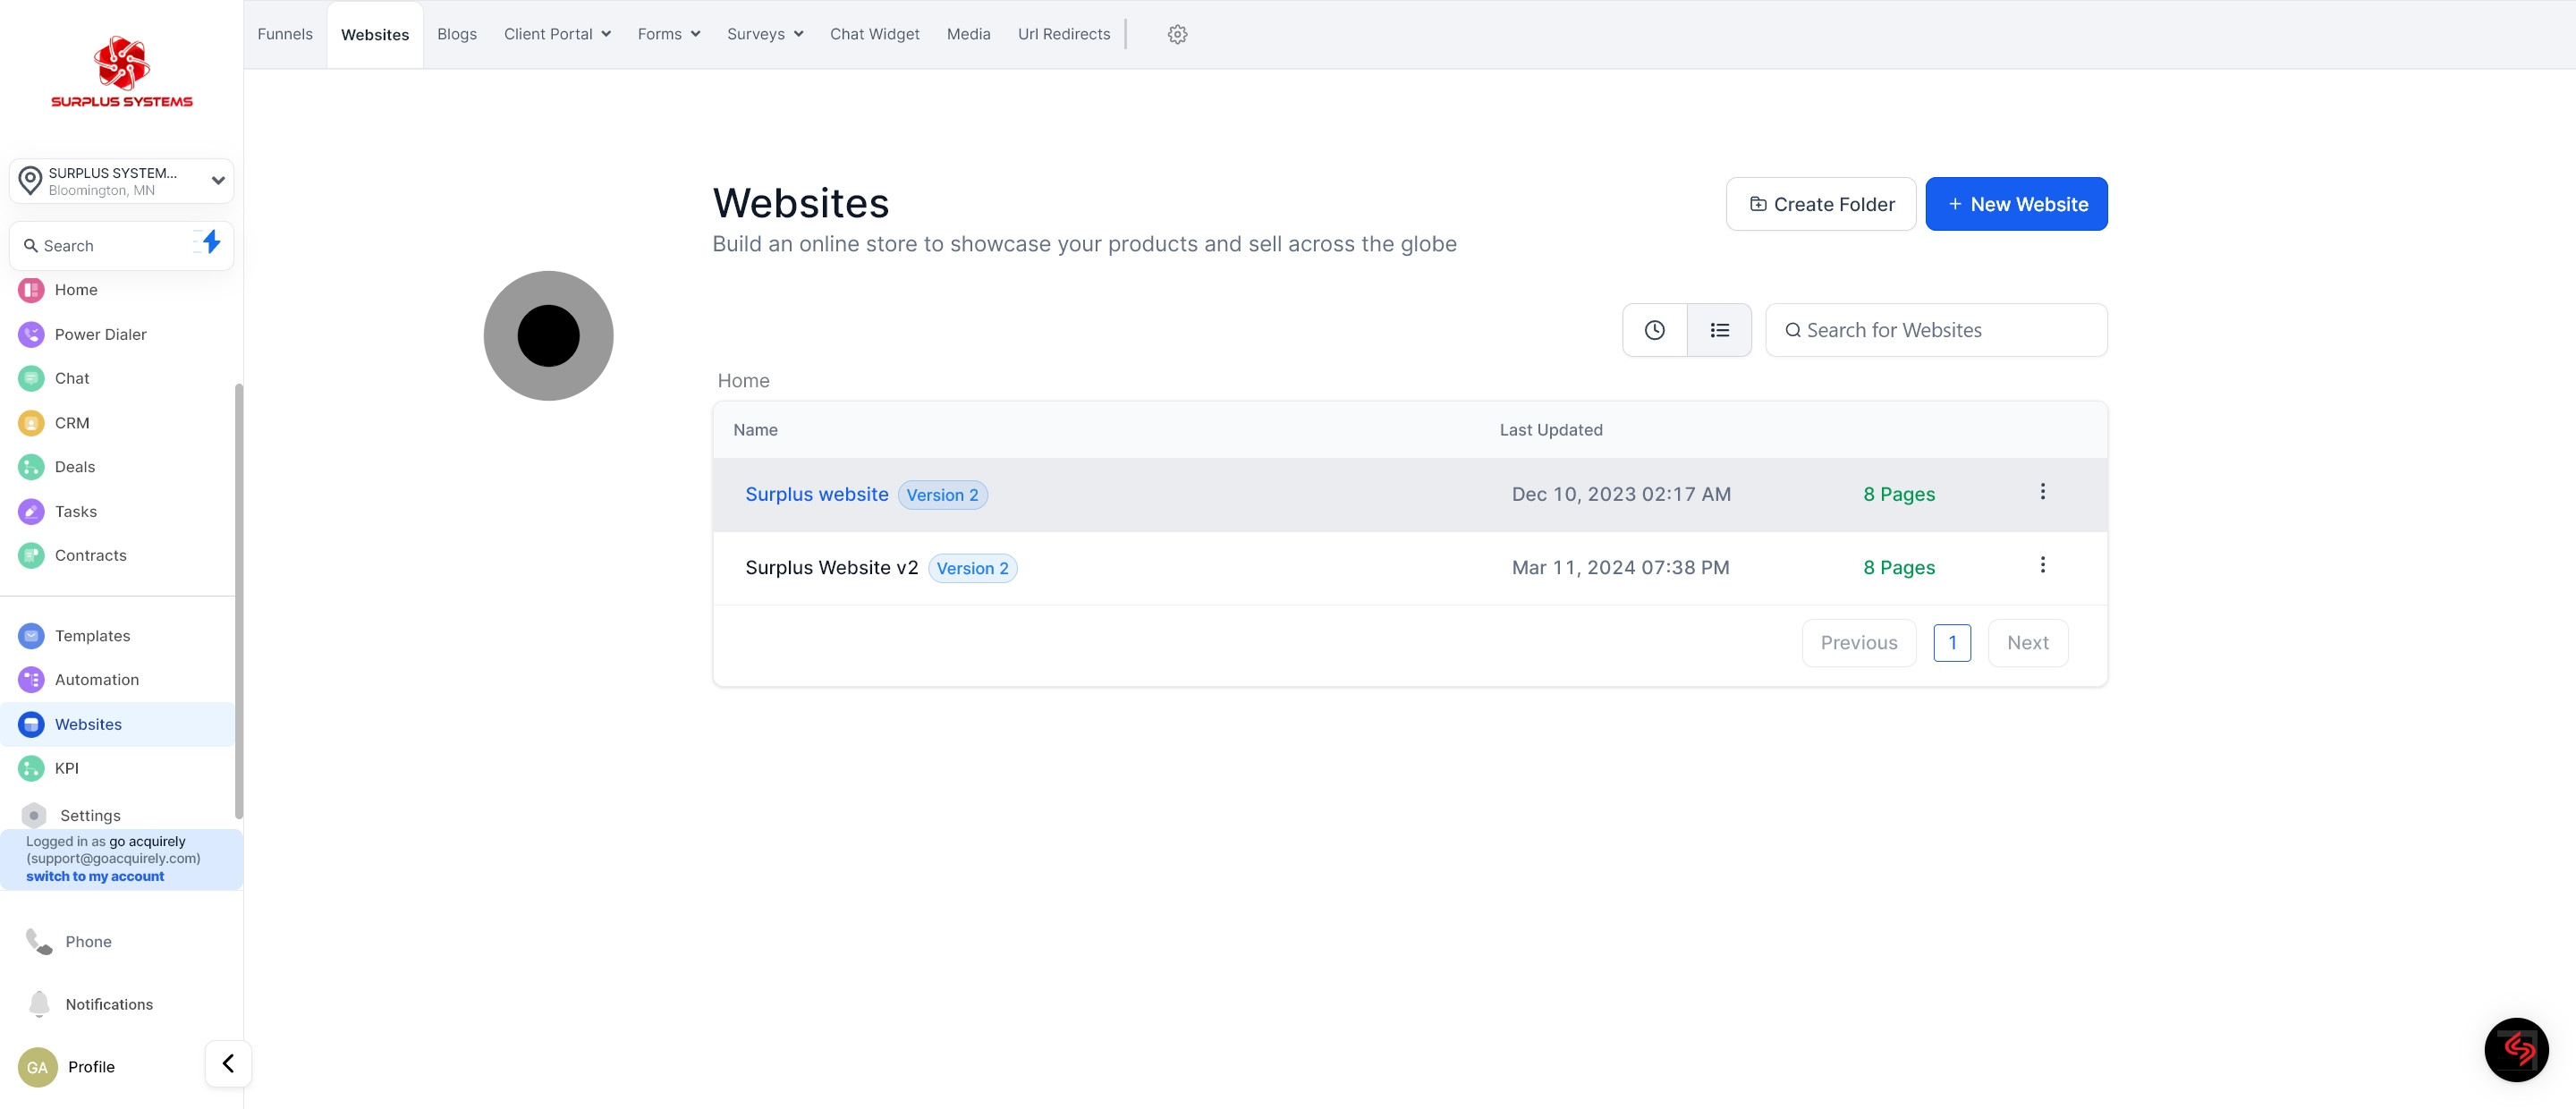Open the Blogs tab
Viewport: 2576px width, 1109px height.
point(457,33)
